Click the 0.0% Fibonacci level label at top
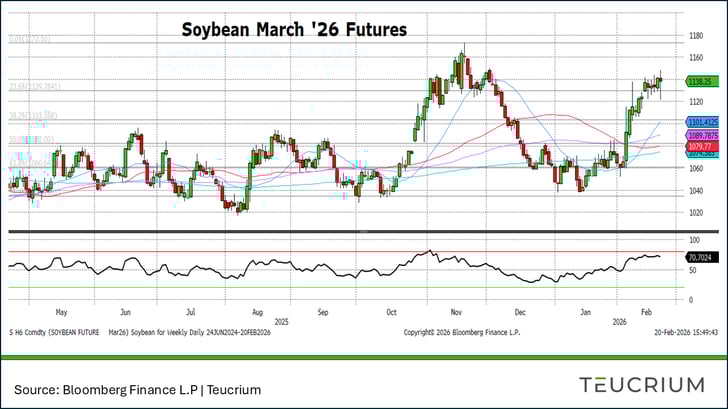The image size is (728, 409). 30,39
